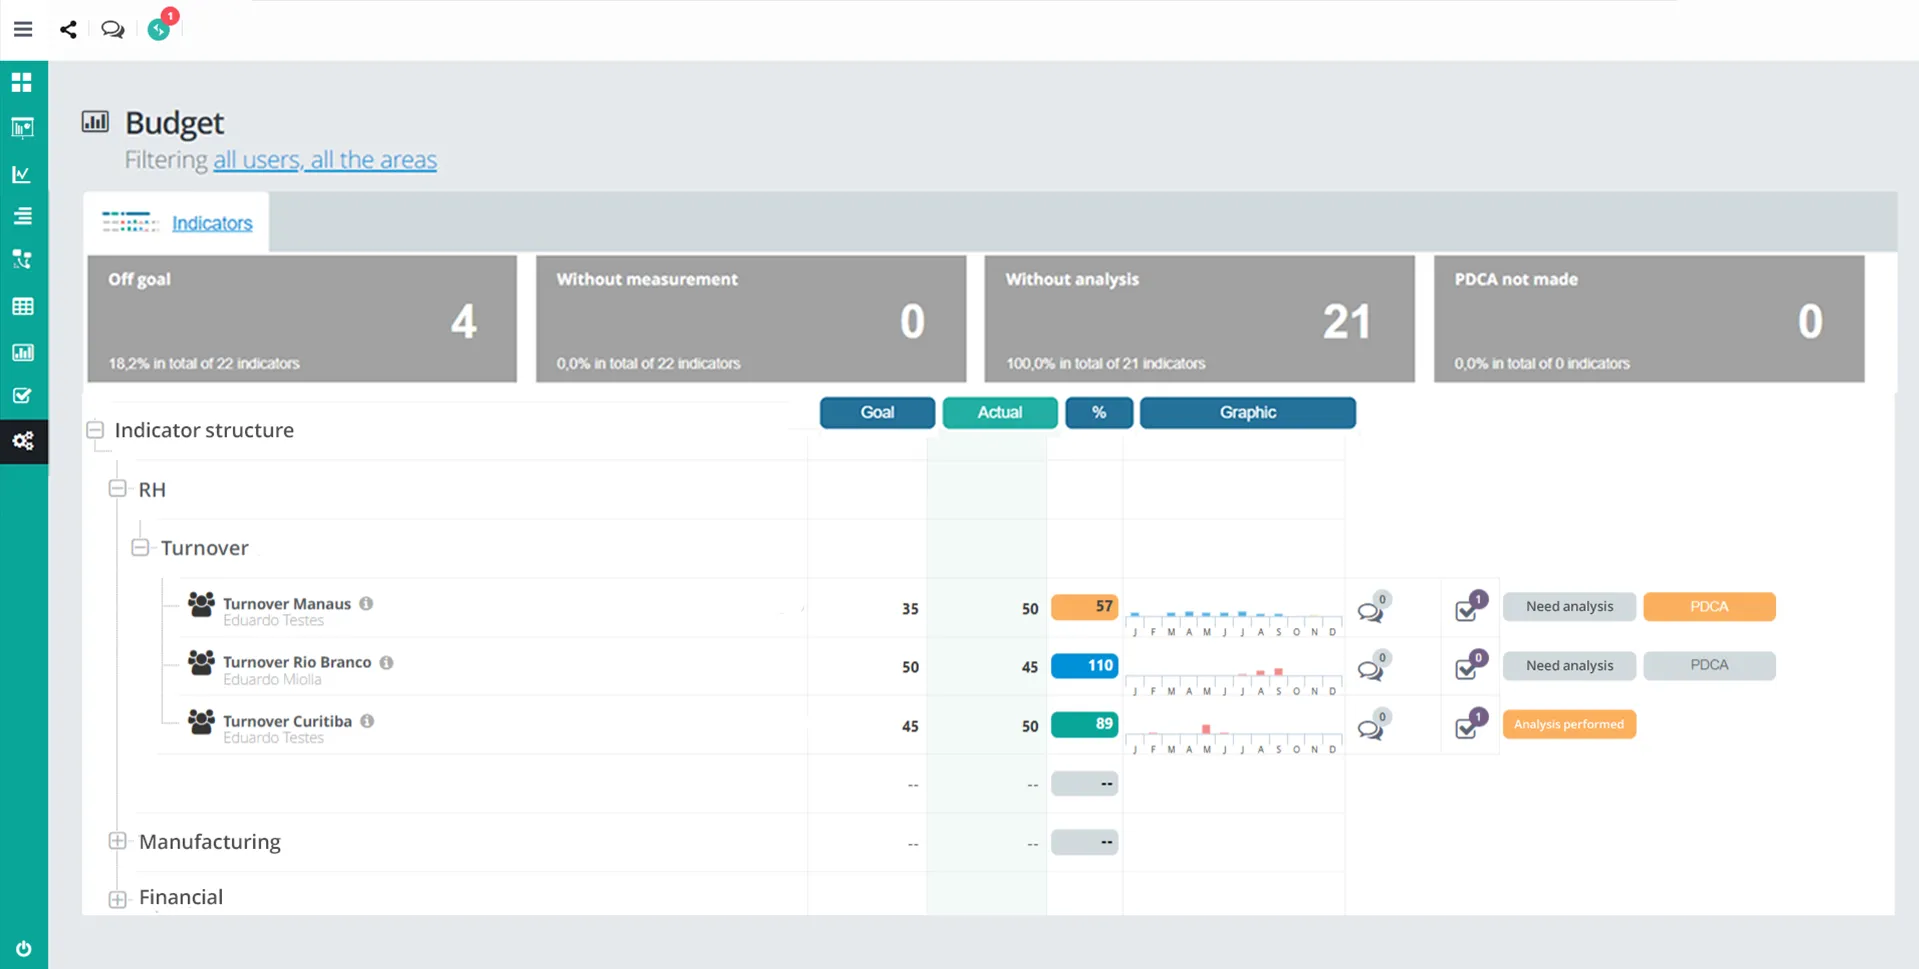This screenshot has height=969, width=1919.
Task: Select the presentation chart icon in sidebar
Action: click(22, 128)
